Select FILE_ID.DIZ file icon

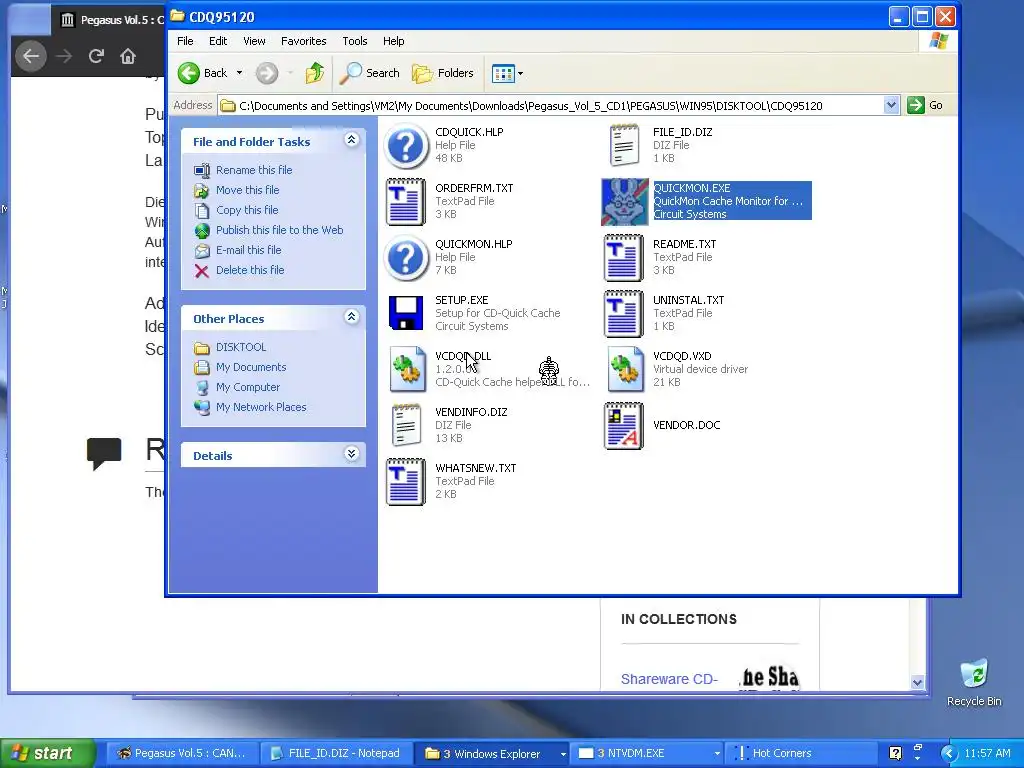[624, 146]
